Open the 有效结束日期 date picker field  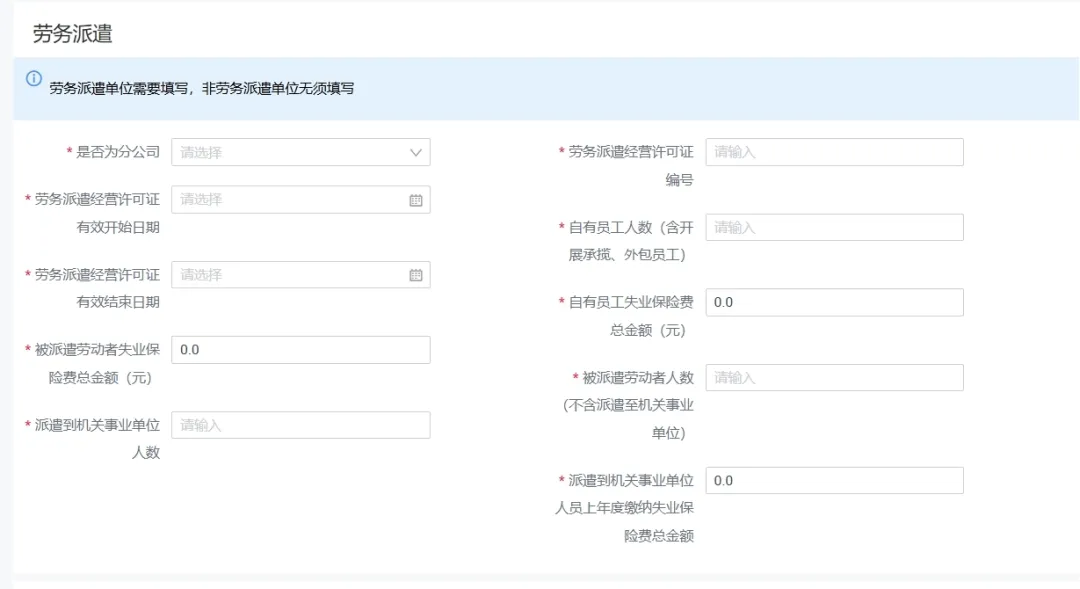[x=290, y=275]
